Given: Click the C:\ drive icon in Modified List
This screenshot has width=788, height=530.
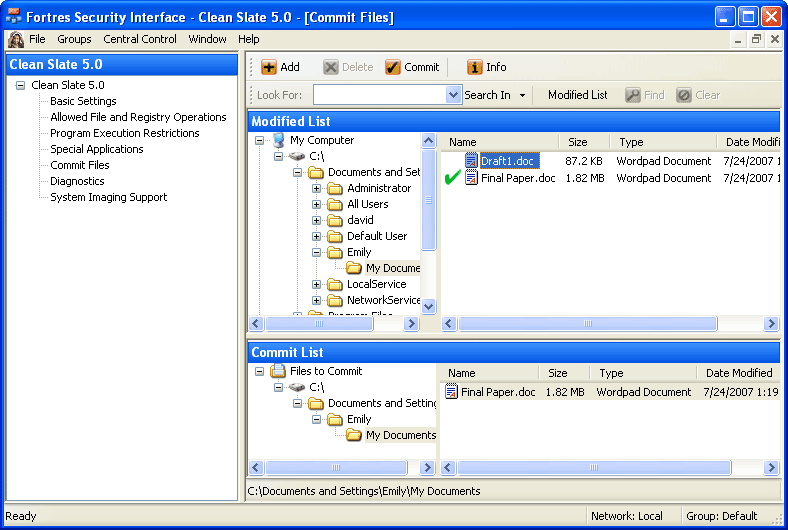Looking at the screenshot, I should coord(297,156).
